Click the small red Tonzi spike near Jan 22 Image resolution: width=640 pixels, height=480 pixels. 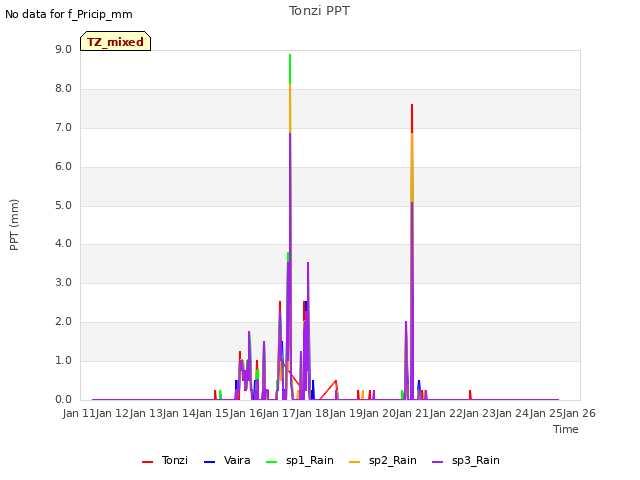[x=470, y=393]
